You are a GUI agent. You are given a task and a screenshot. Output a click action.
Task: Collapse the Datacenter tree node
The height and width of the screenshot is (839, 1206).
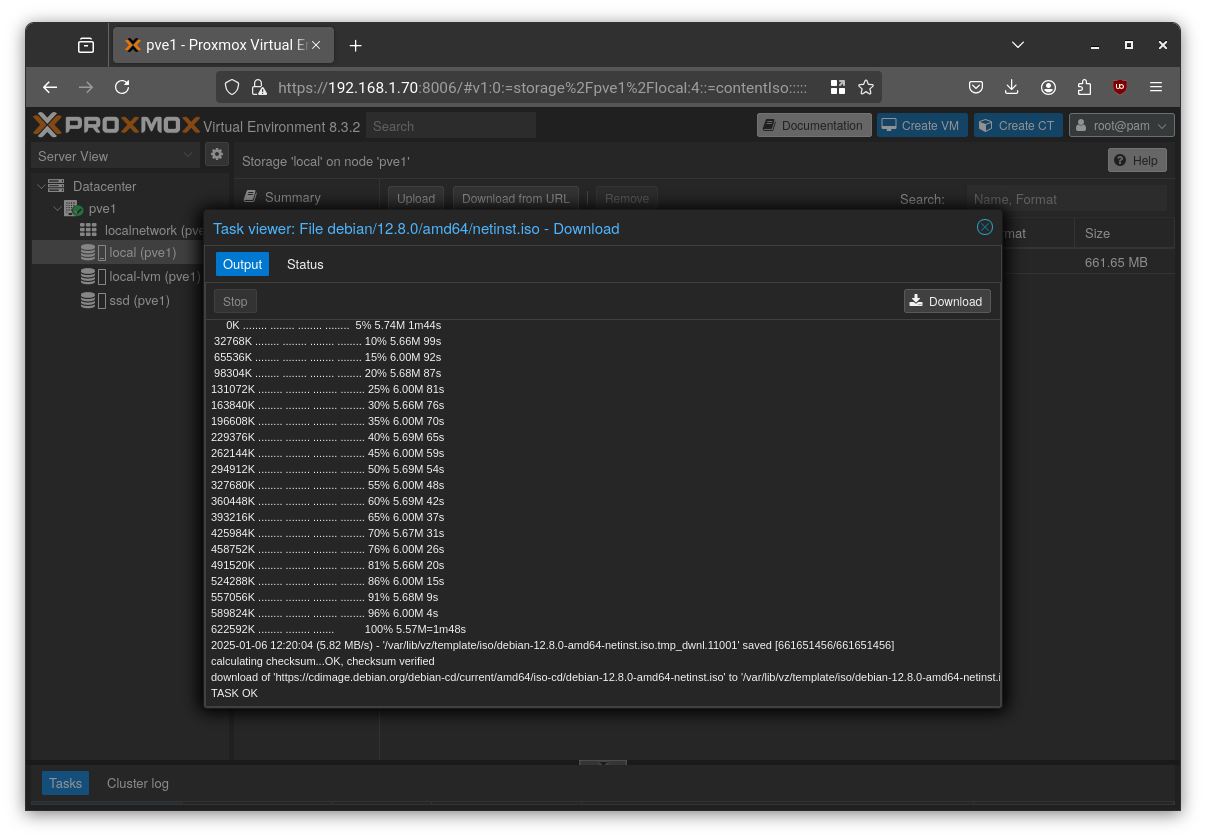click(x=42, y=186)
